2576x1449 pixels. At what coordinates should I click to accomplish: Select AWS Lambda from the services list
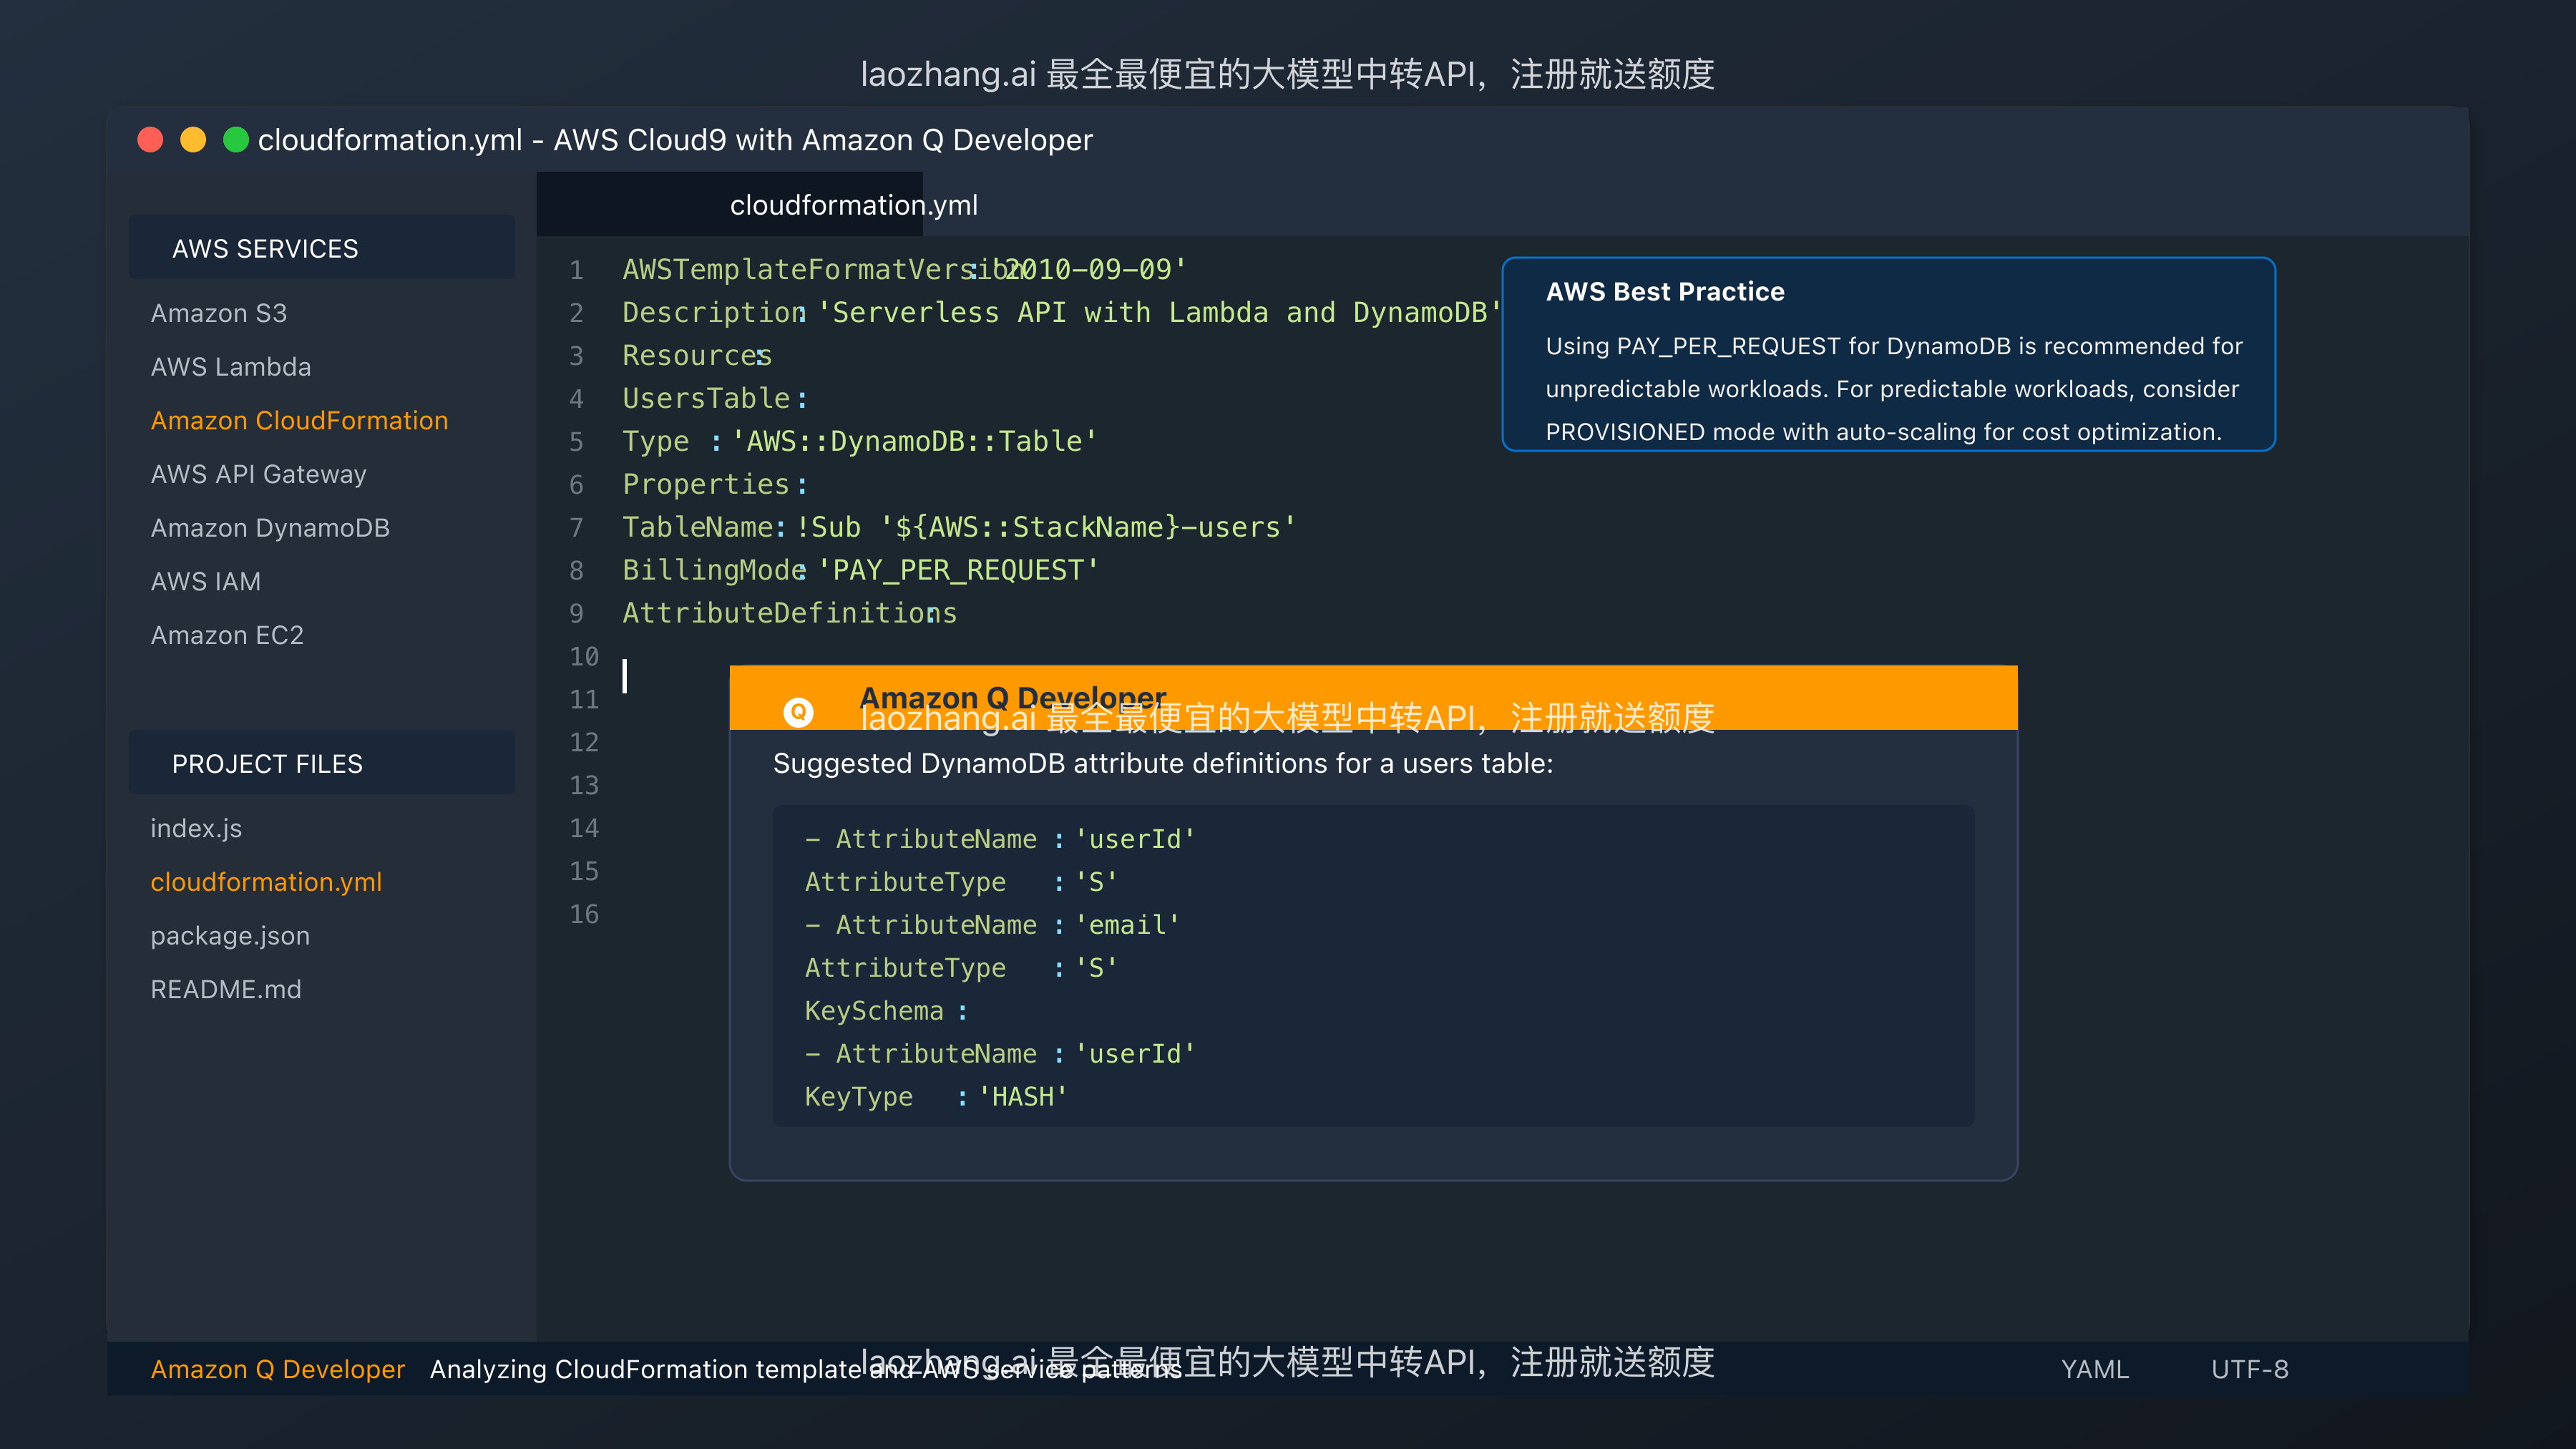coord(231,367)
